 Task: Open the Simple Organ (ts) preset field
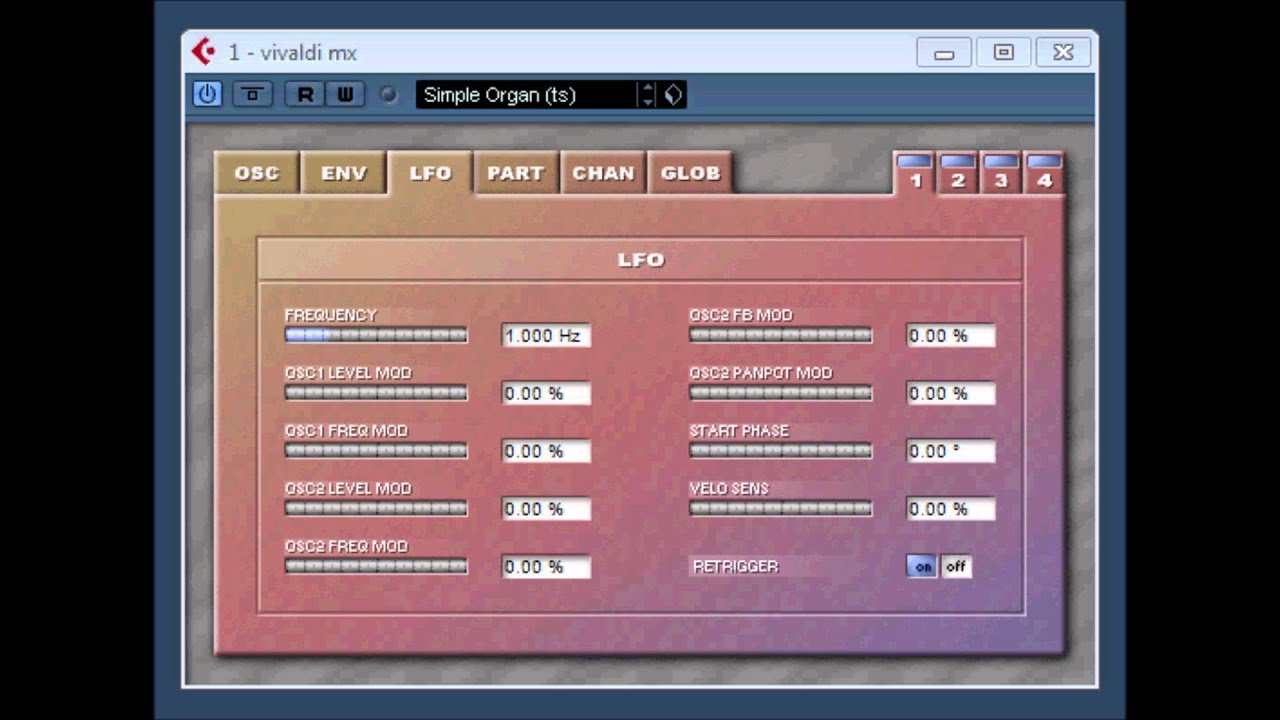(526, 95)
